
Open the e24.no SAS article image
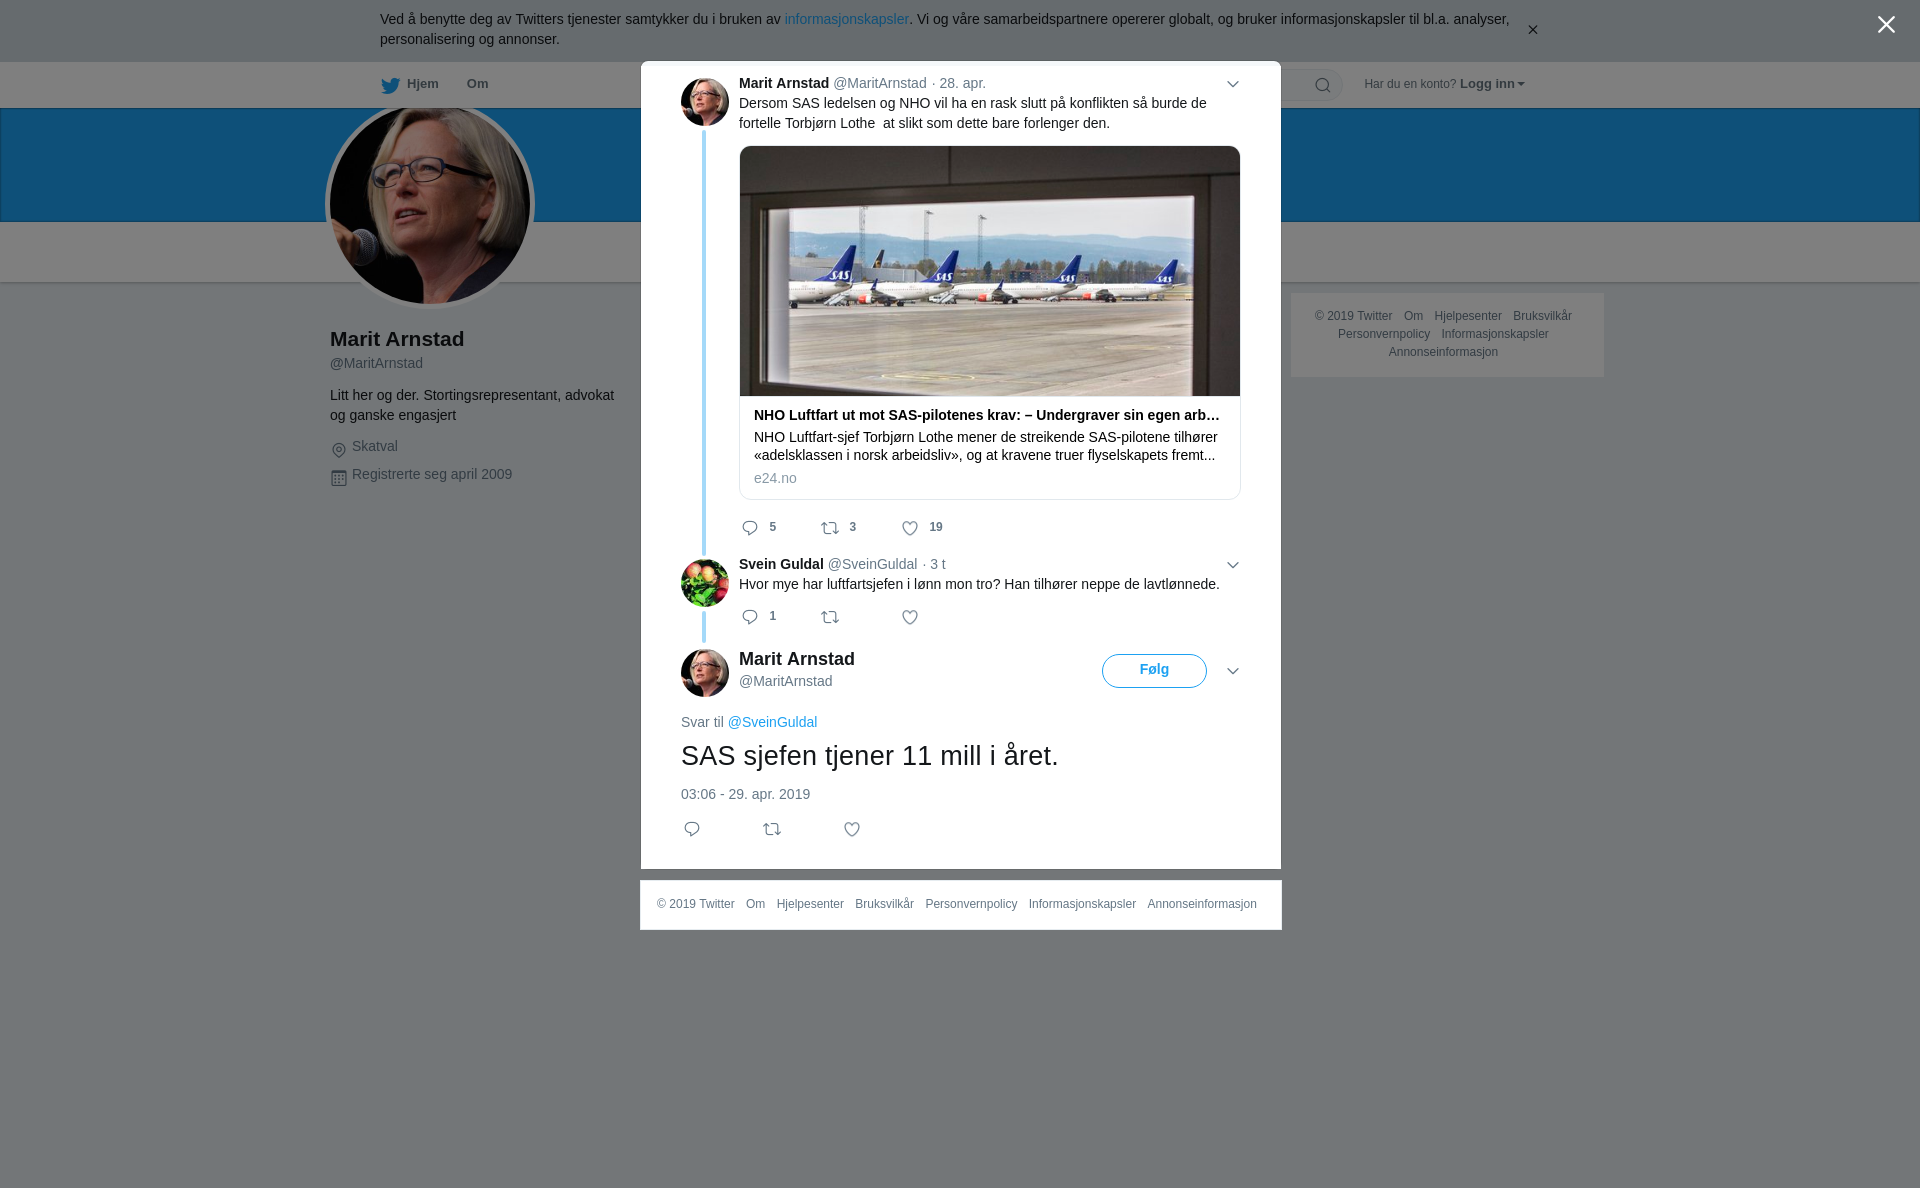click(990, 271)
